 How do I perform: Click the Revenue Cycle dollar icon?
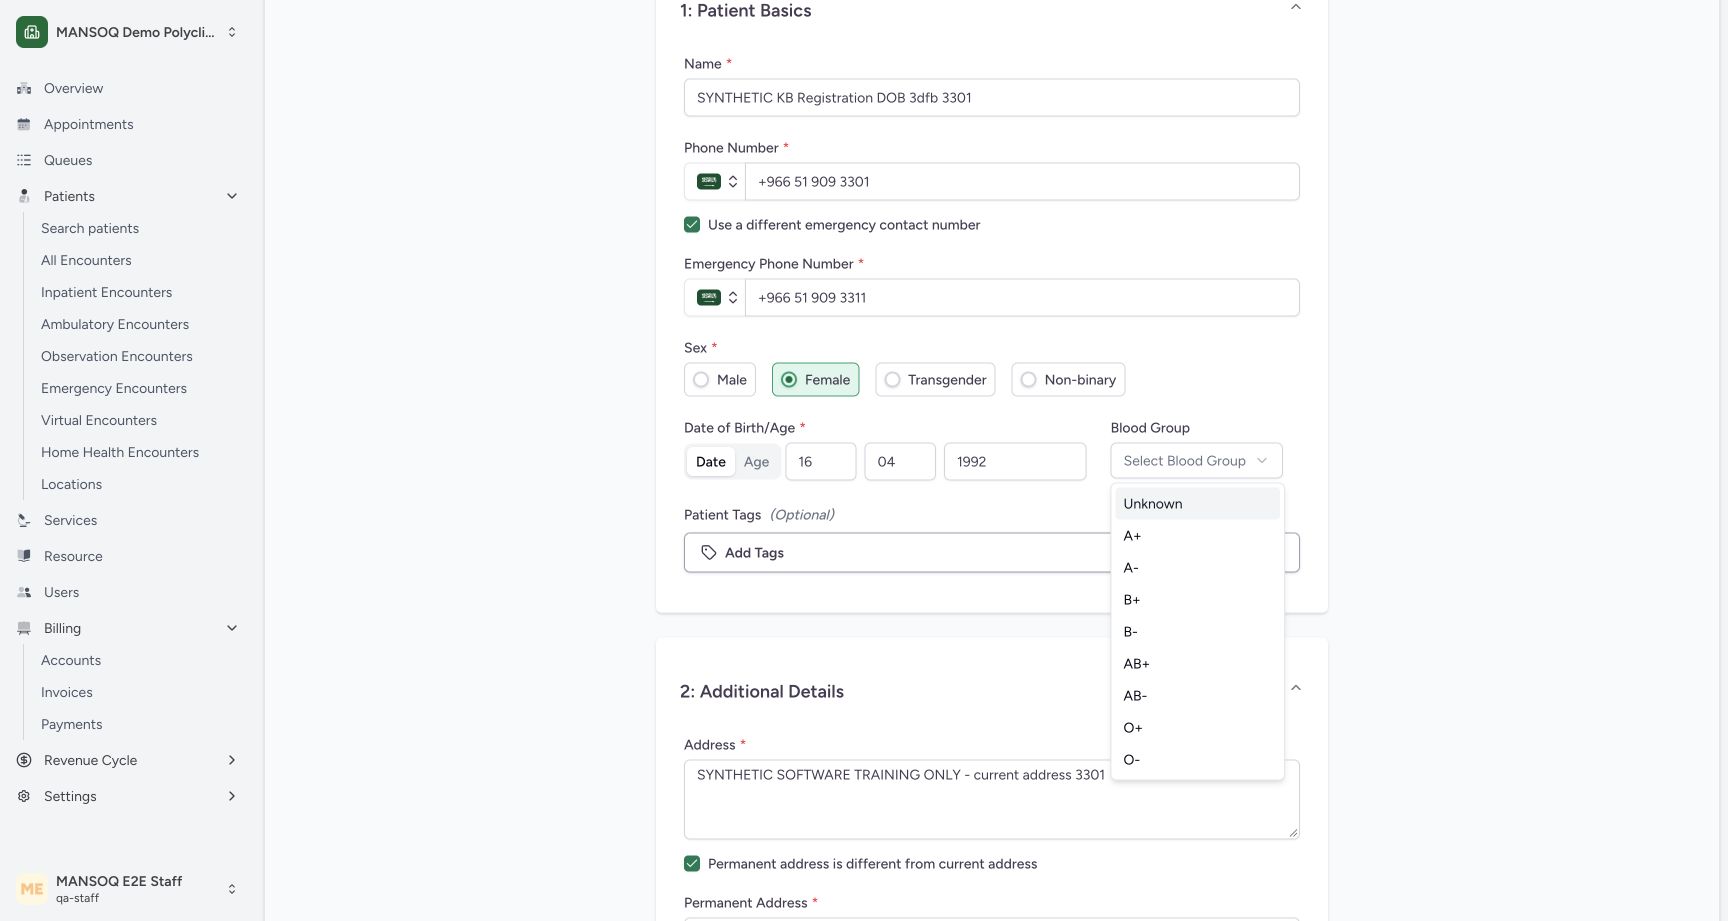(x=24, y=760)
